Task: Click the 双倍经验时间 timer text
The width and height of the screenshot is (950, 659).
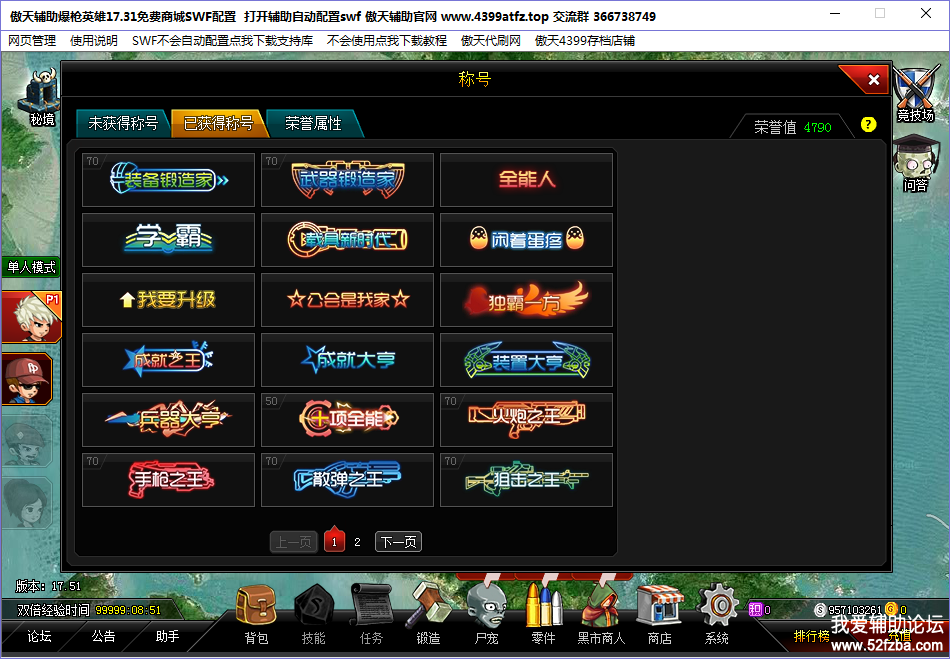Action: pos(89,610)
